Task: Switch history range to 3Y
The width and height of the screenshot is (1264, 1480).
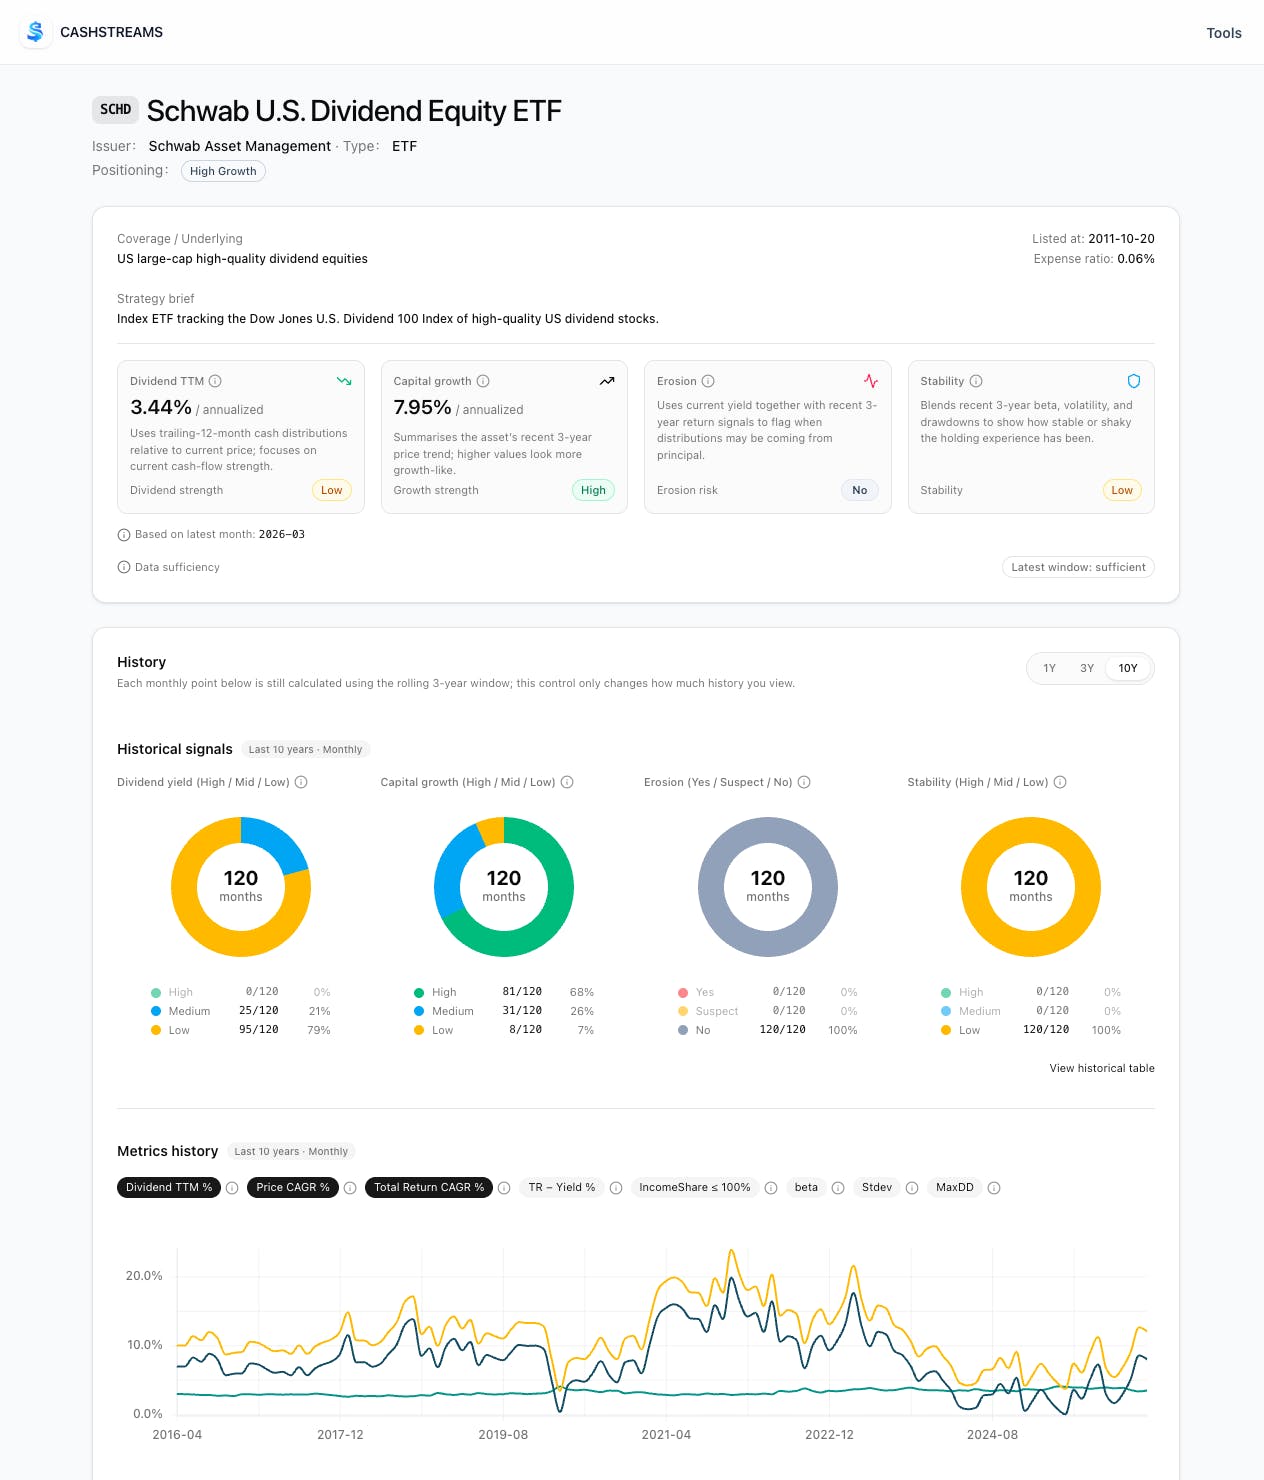Action: pyautogui.click(x=1087, y=668)
